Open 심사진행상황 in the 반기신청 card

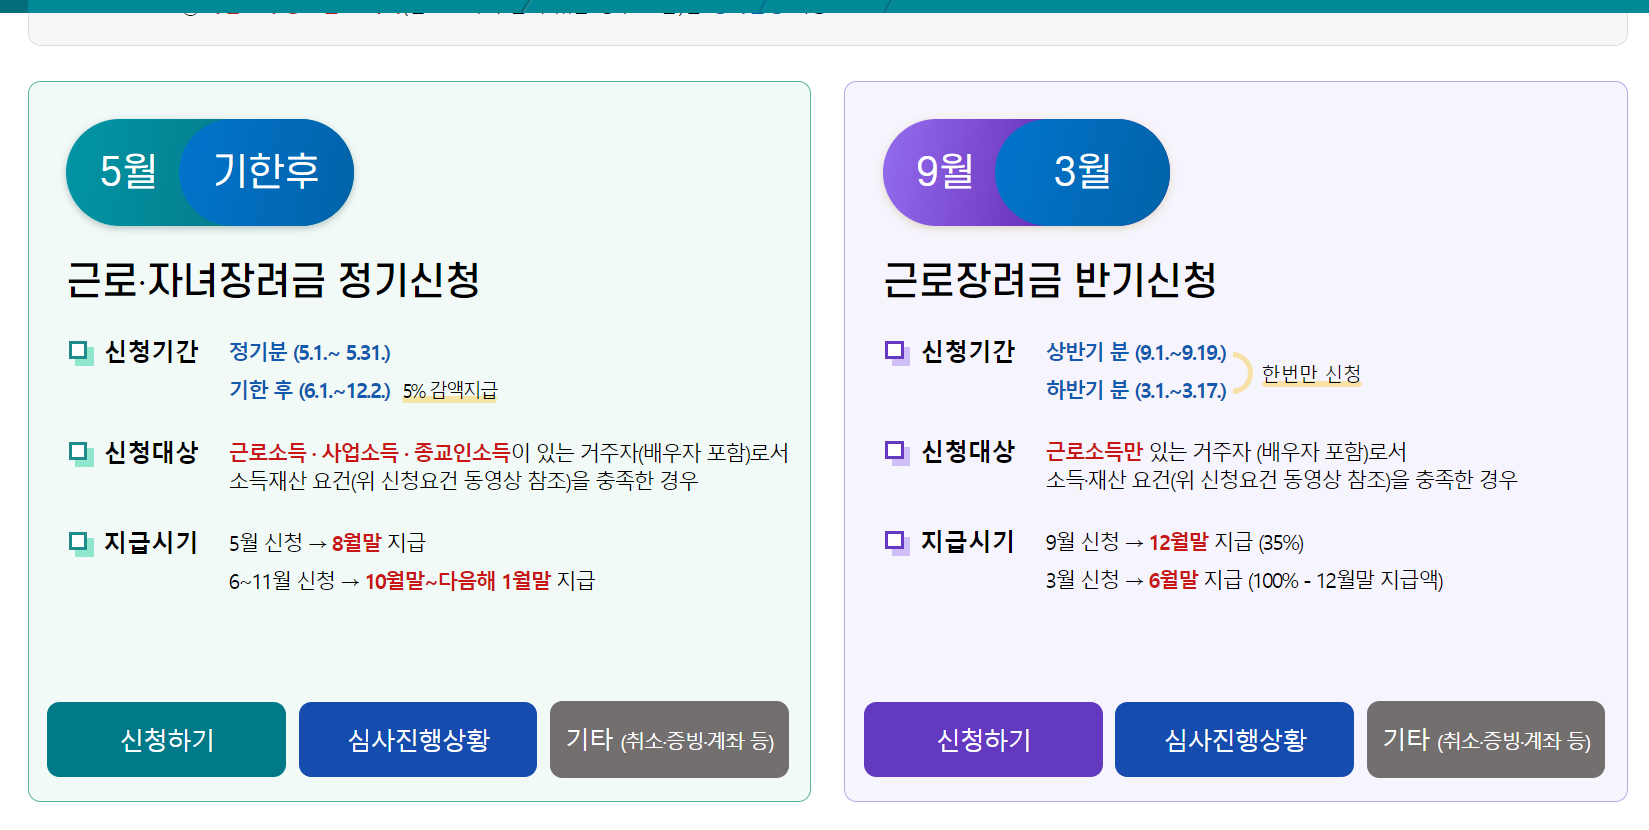click(1234, 739)
